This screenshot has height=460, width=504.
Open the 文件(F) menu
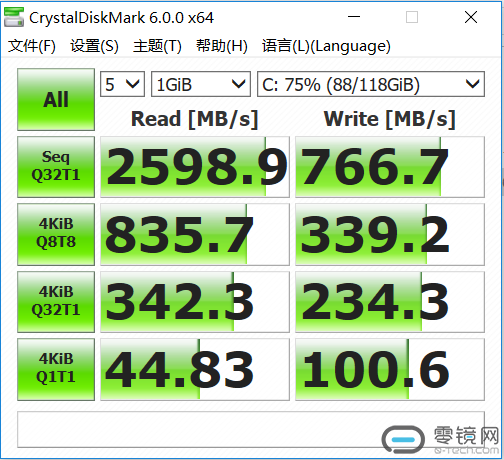32,46
